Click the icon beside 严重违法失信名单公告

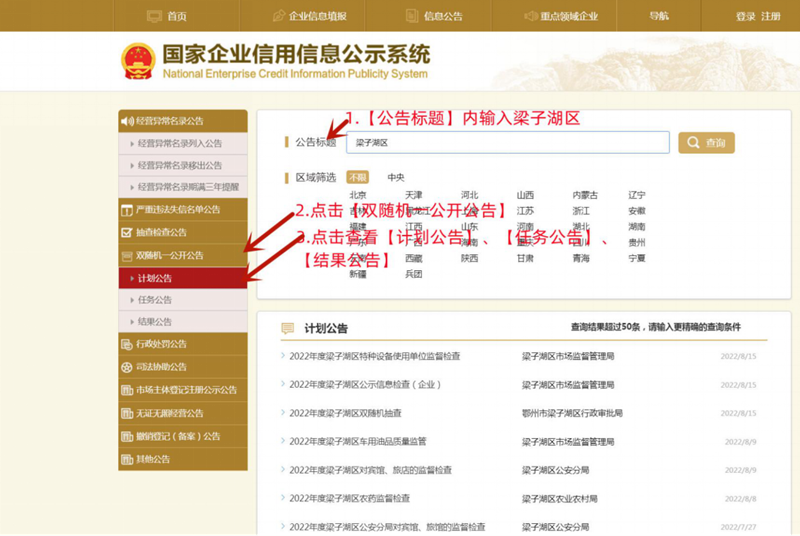coord(127,210)
